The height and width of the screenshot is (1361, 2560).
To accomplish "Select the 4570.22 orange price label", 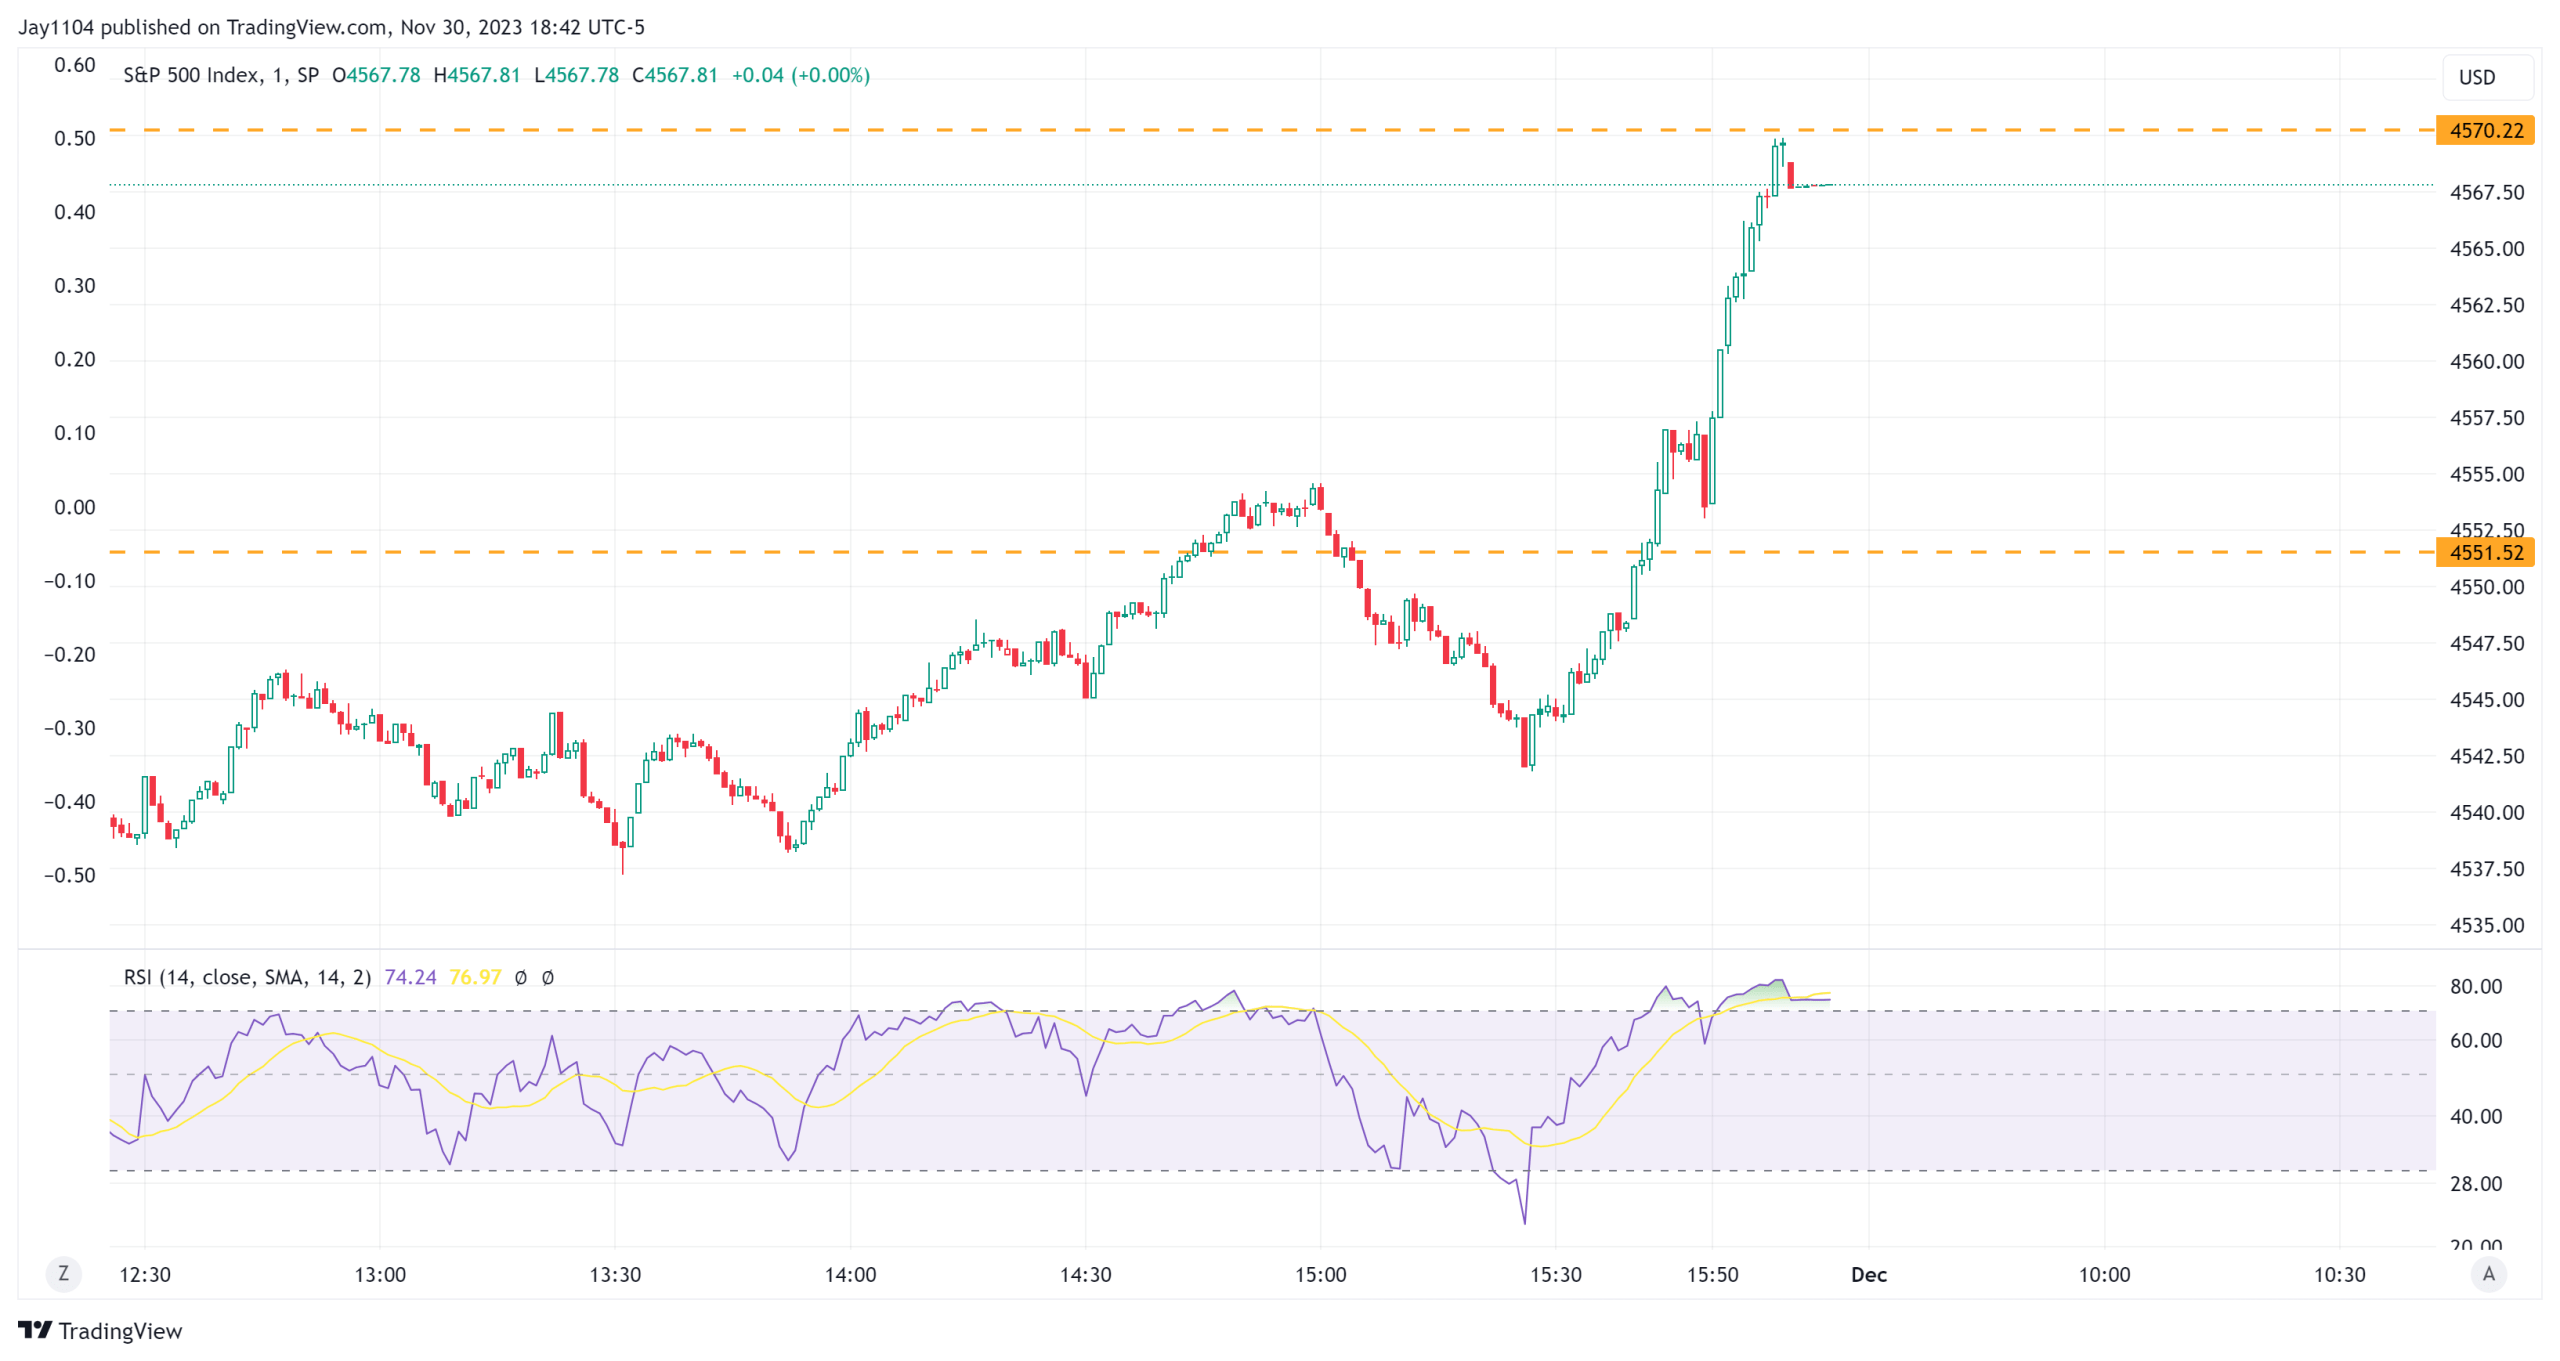I will 2485,130.
